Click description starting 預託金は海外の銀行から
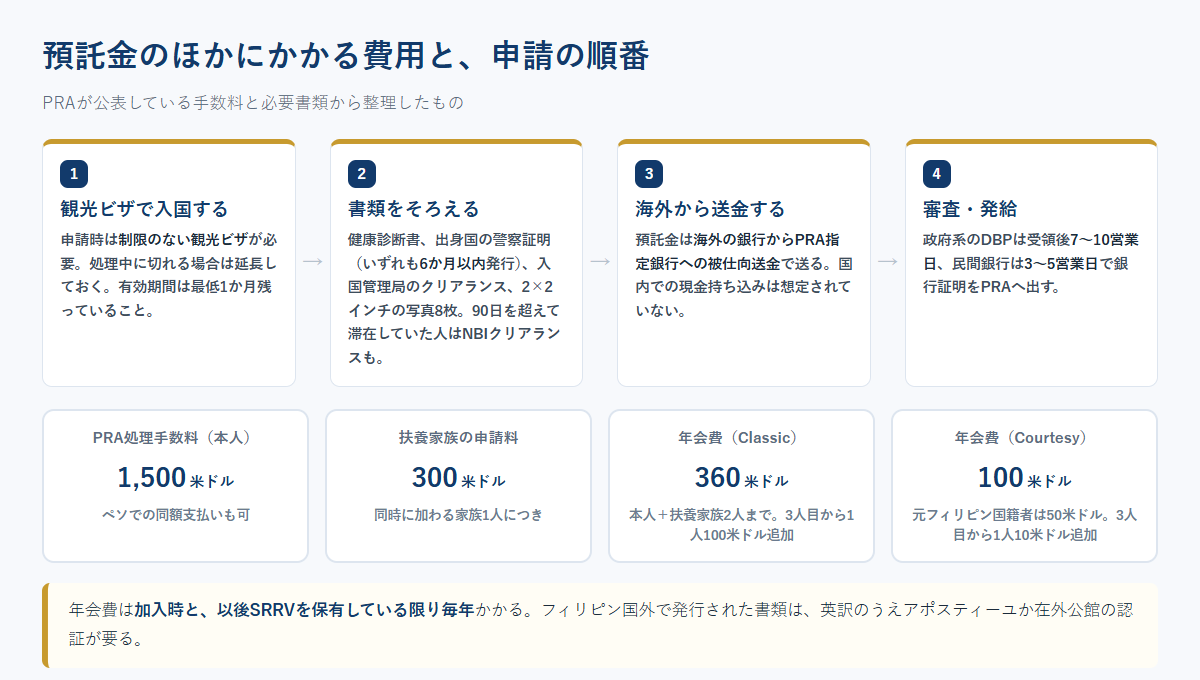This screenshot has width=1200, height=680. pos(743,275)
